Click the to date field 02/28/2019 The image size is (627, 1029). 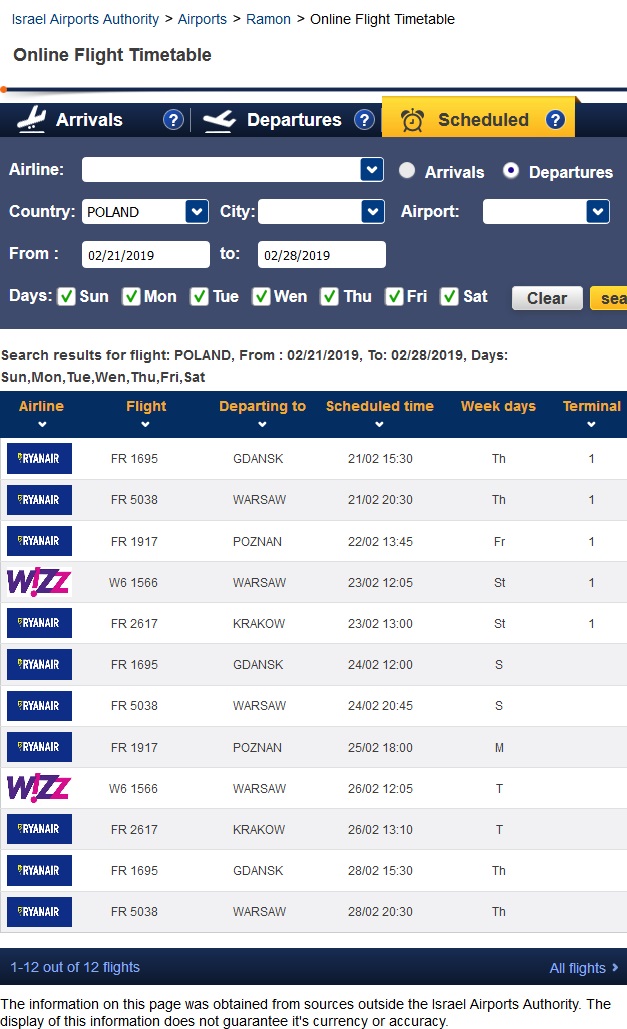coord(321,255)
